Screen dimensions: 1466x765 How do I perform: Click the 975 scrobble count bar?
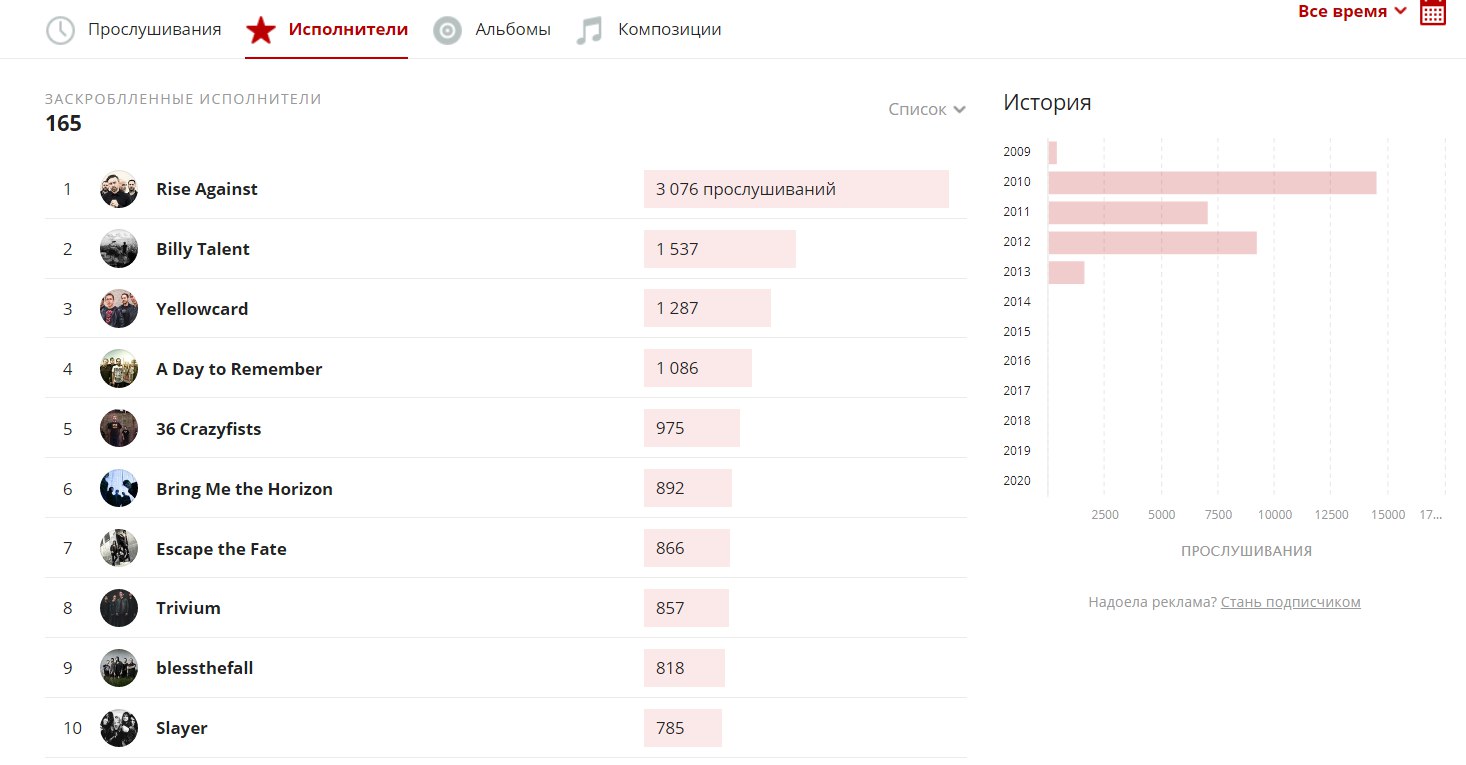692,428
